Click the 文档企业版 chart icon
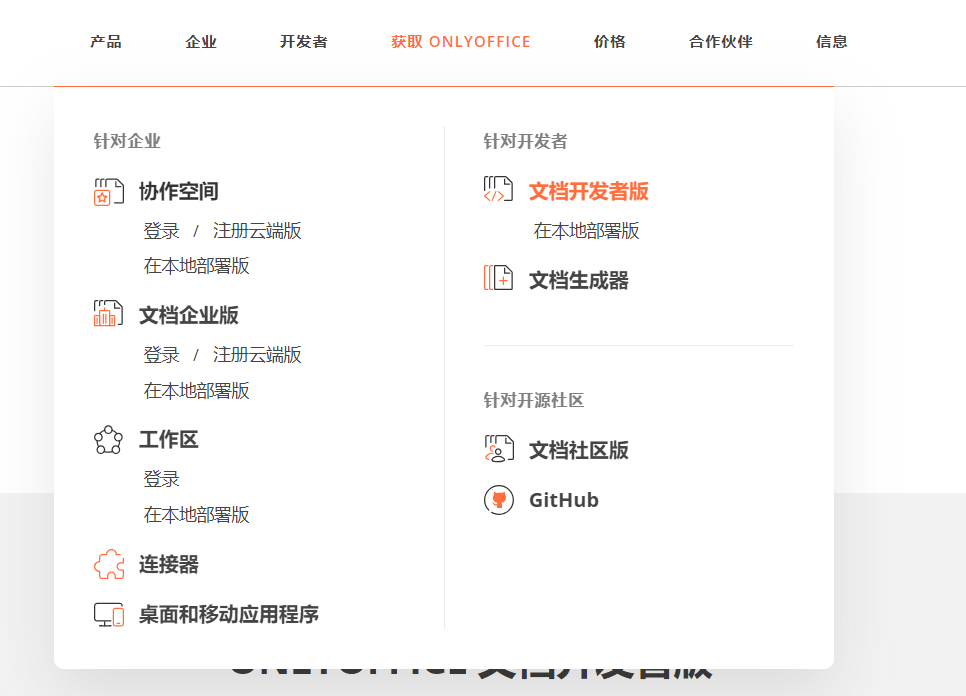This screenshot has width=966, height=696. point(108,314)
